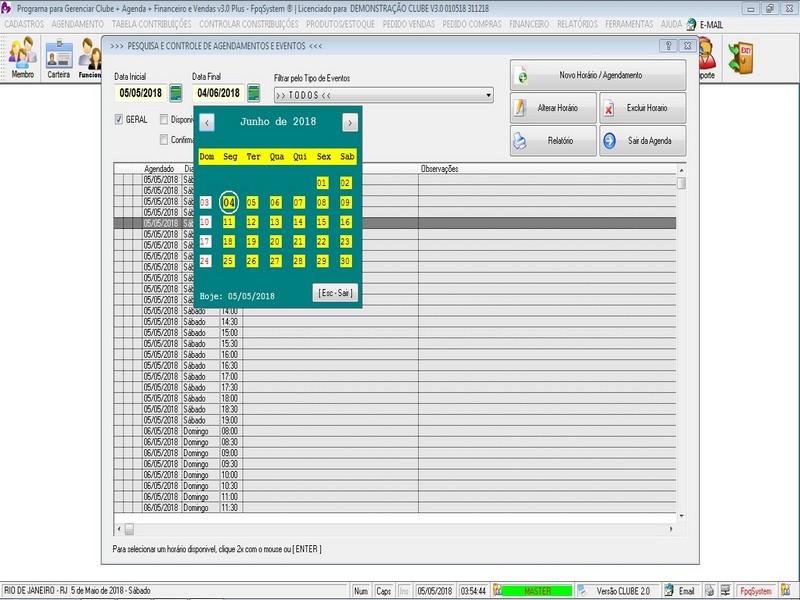The image size is (800, 600).
Task: Select day 15 in the calendar
Action: point(322,222)
